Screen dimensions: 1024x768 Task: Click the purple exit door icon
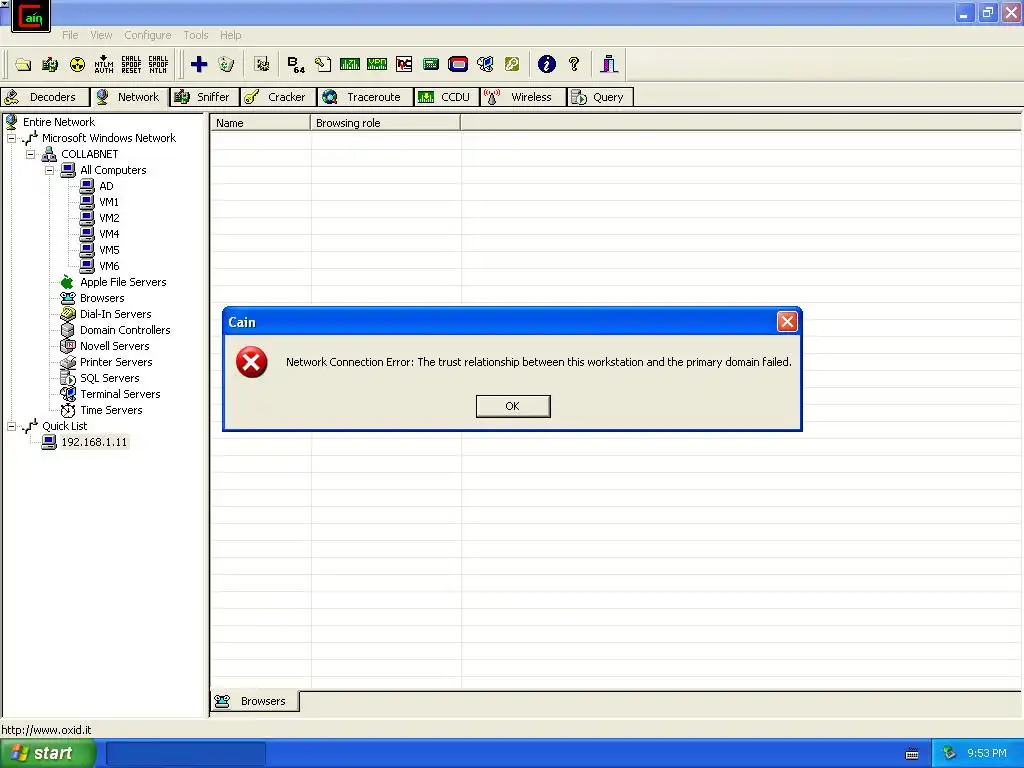[x=609, y=64]
